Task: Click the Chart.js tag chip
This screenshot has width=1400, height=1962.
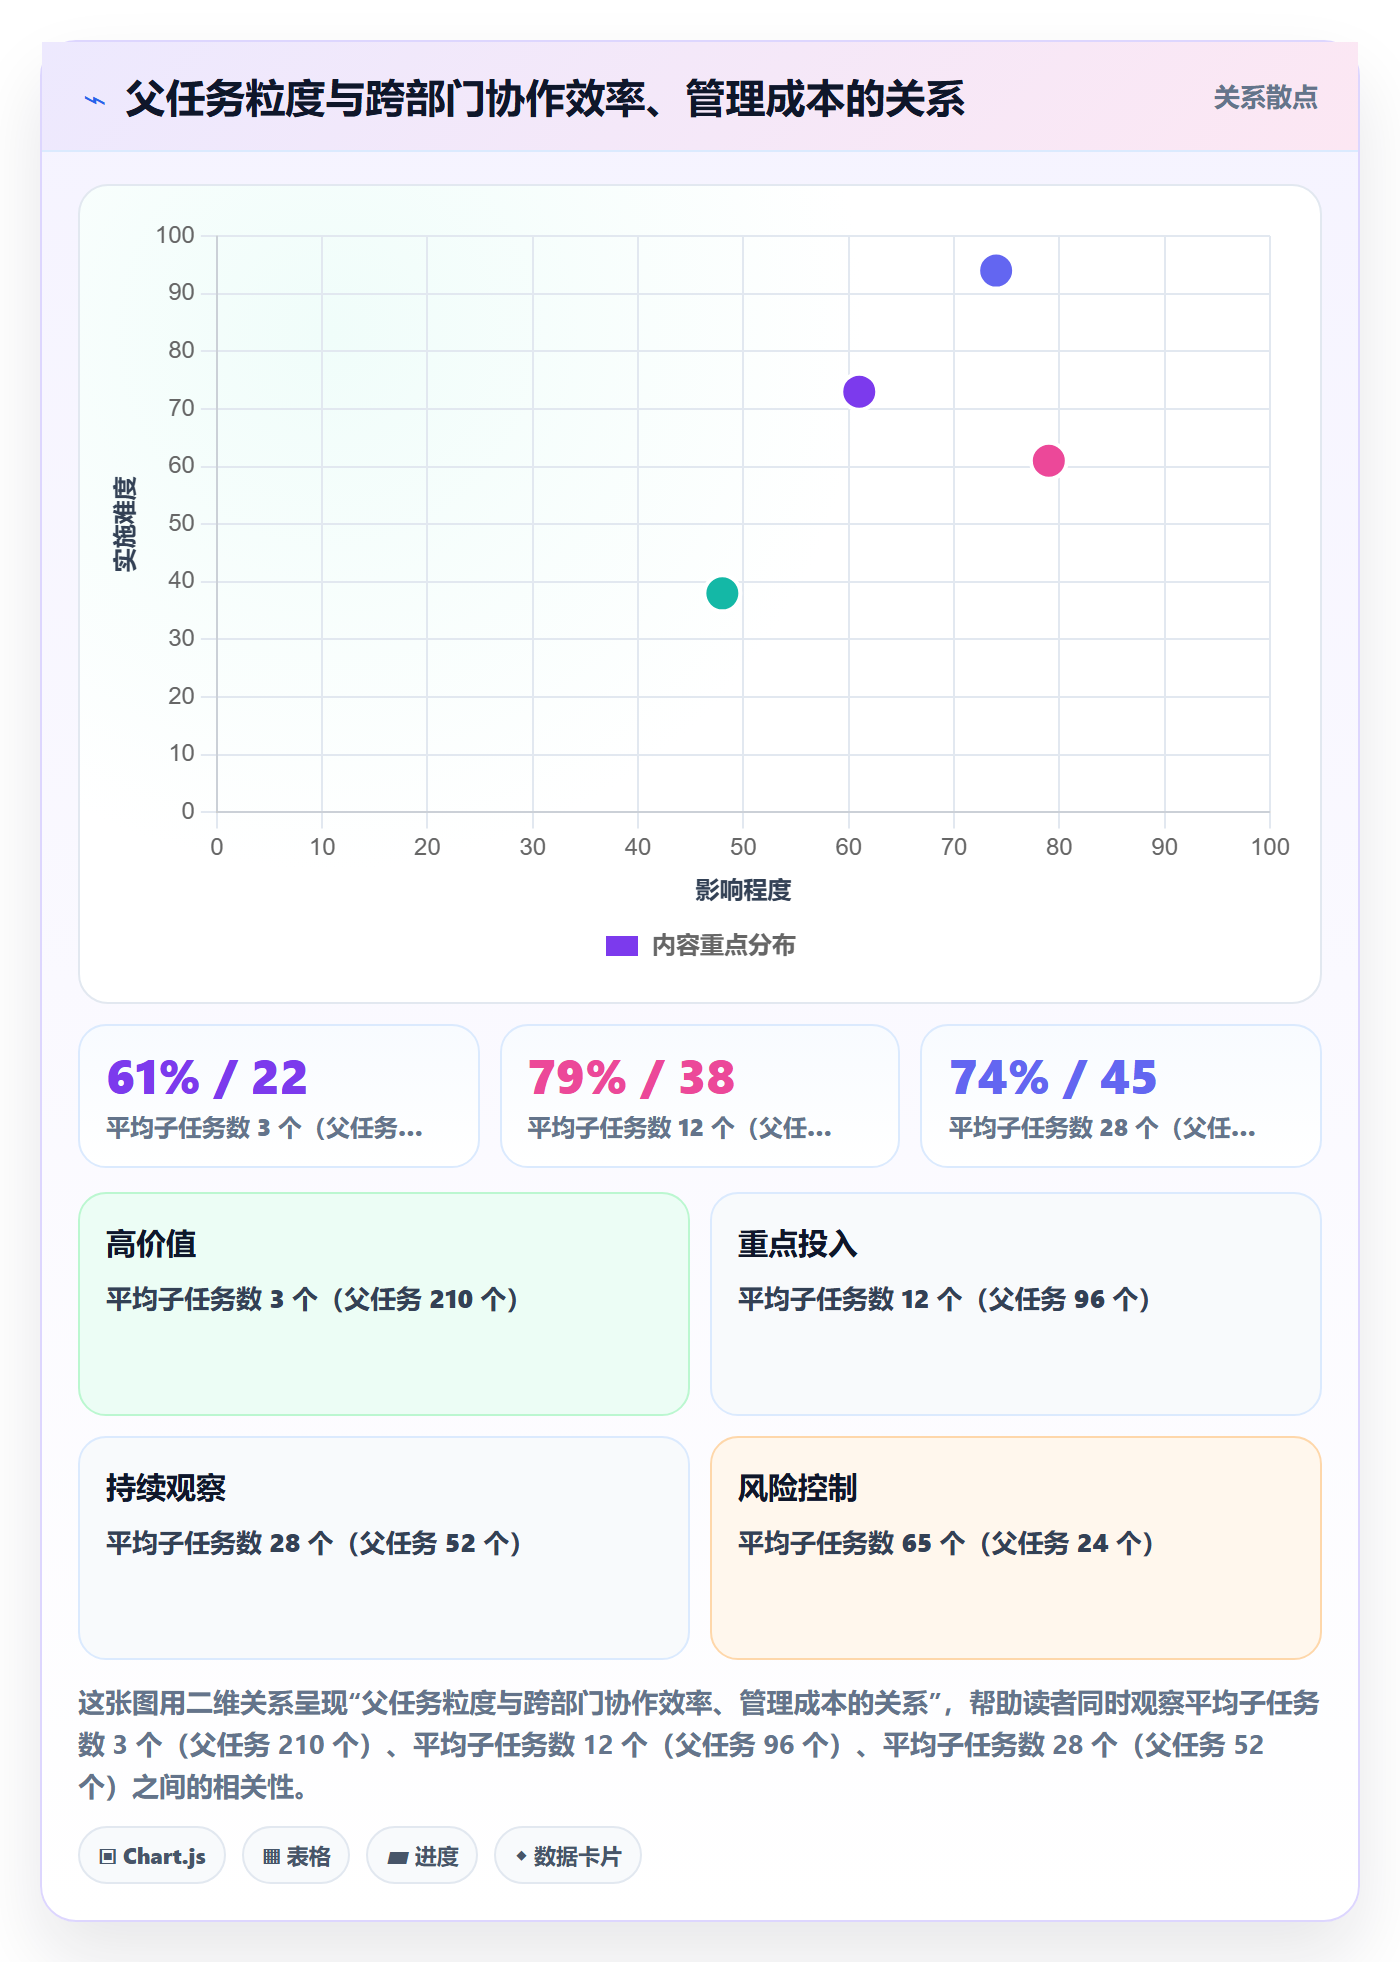Action: pyautogui.click(x=152, y=1856)
